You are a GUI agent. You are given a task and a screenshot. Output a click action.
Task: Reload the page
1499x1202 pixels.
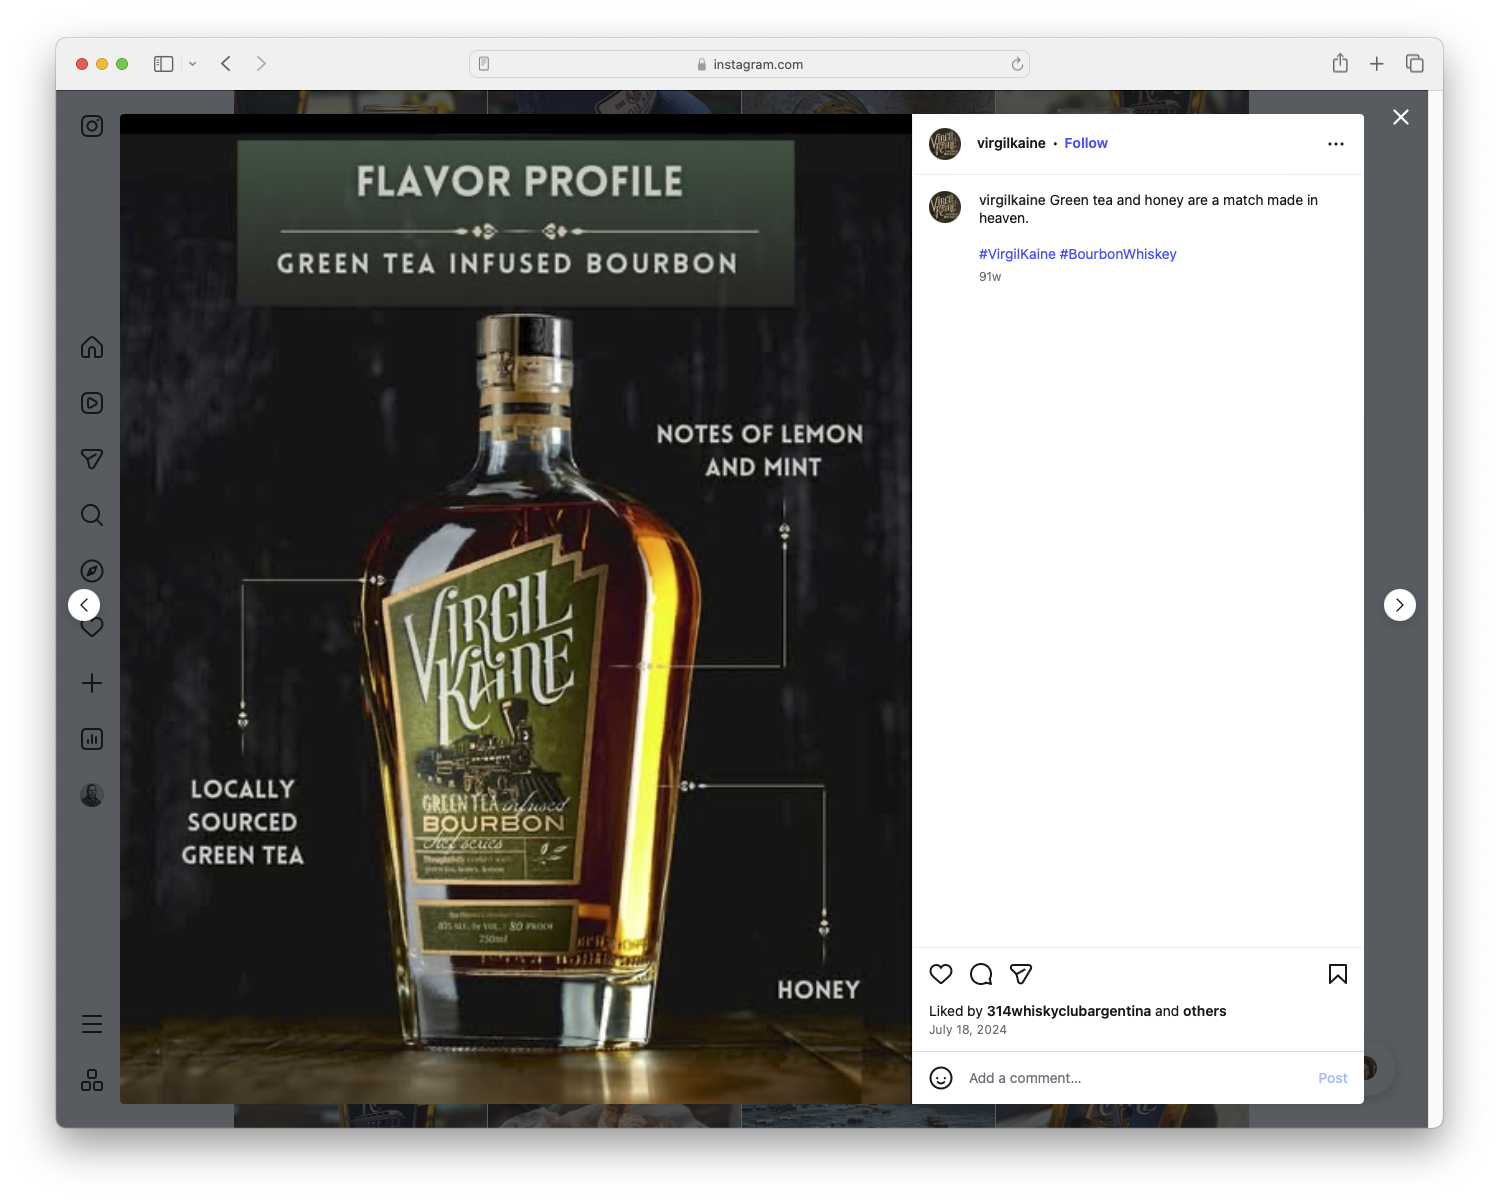click(1017, 64)
